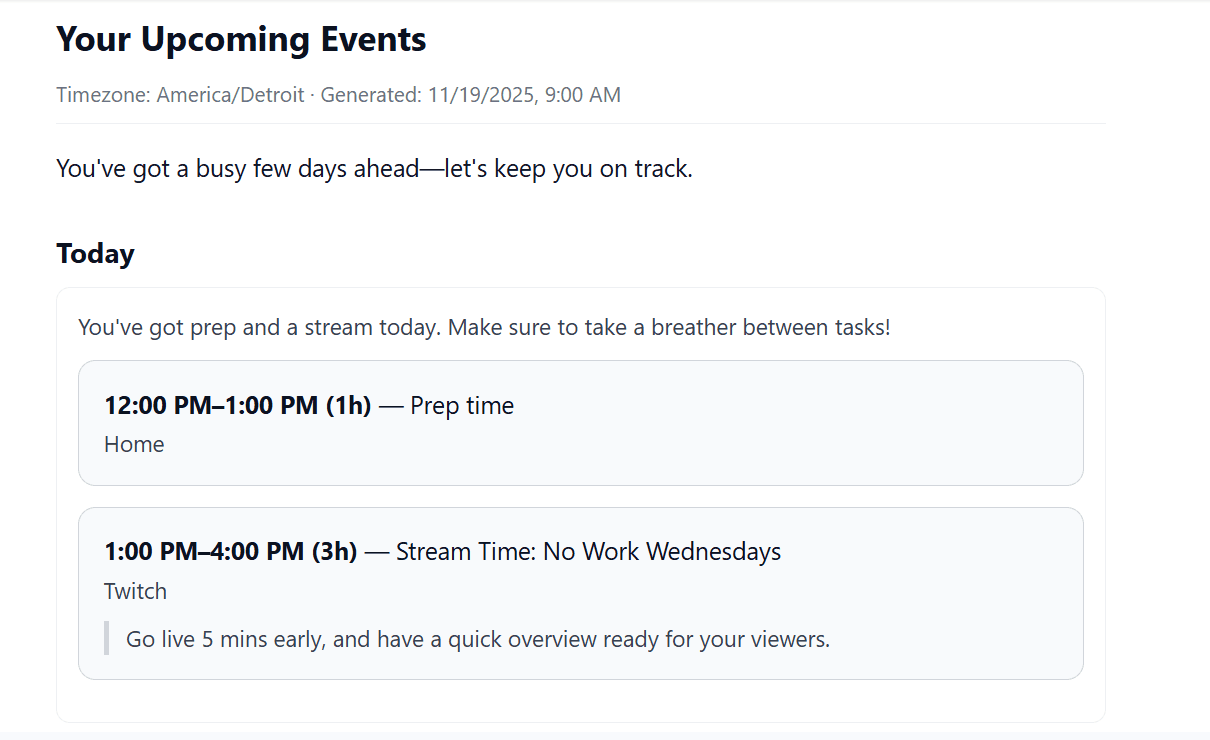Image resolution: width=1210 pixels, height=740 pixels.
Task: Click the "Twitch" location text
Action: coord(135,592)
